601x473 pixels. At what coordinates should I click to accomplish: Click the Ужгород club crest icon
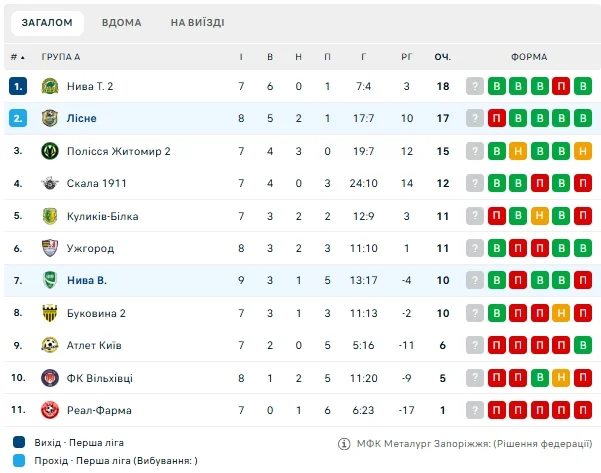pos(50,248)
